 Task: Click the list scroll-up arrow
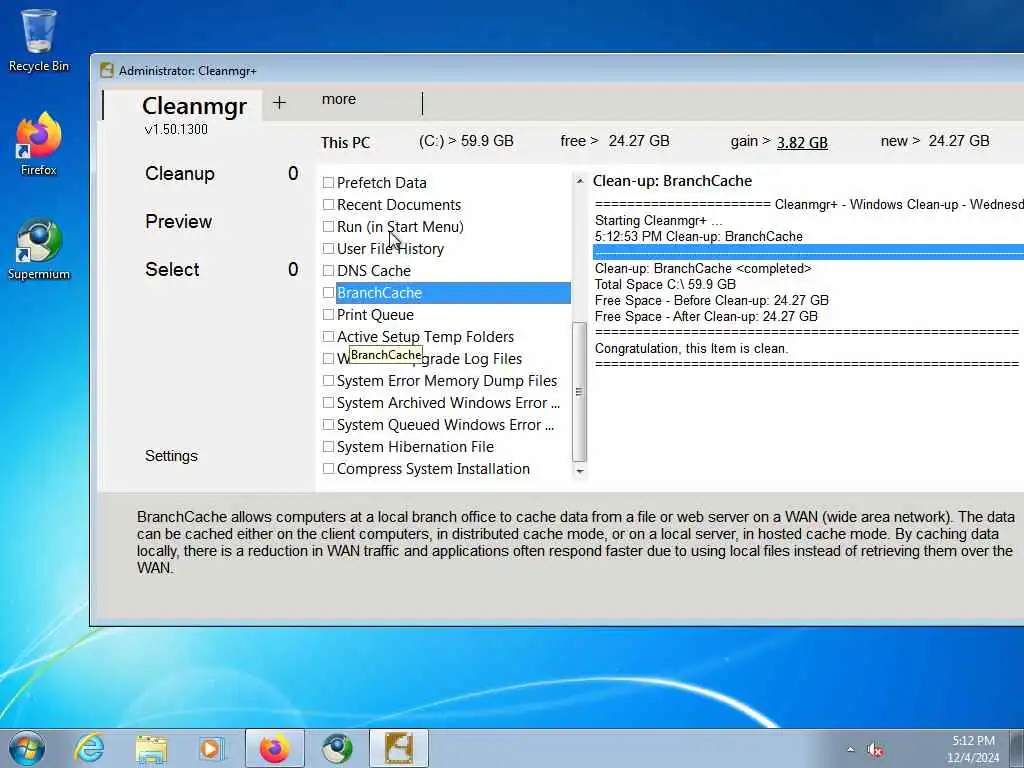[579, 181]
